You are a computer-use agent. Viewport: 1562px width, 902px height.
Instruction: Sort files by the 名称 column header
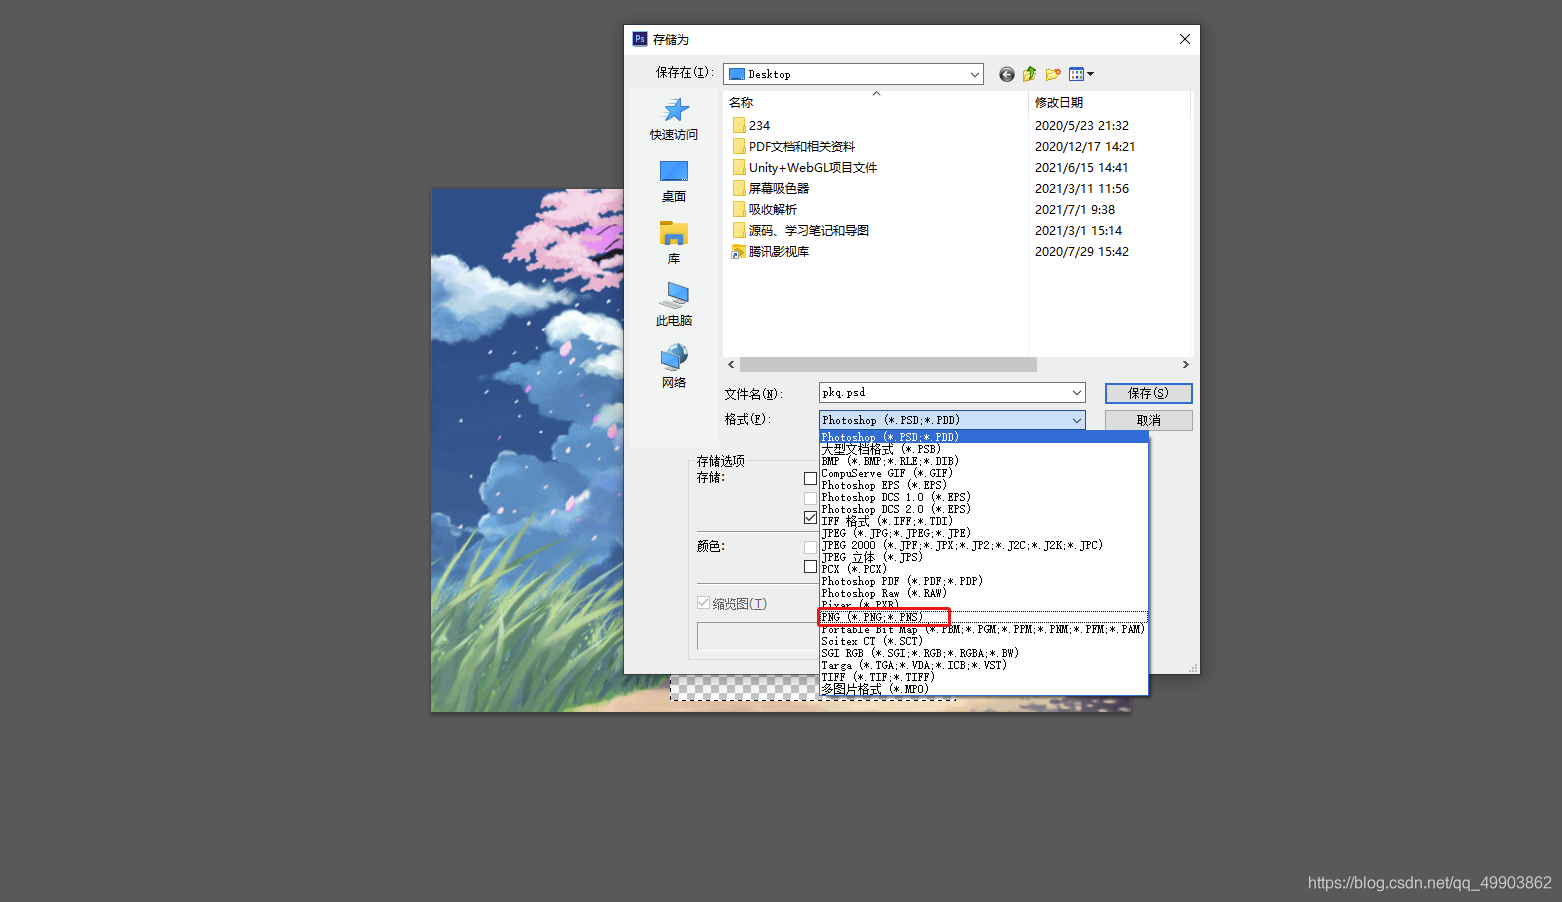click(x=741, y=102)
